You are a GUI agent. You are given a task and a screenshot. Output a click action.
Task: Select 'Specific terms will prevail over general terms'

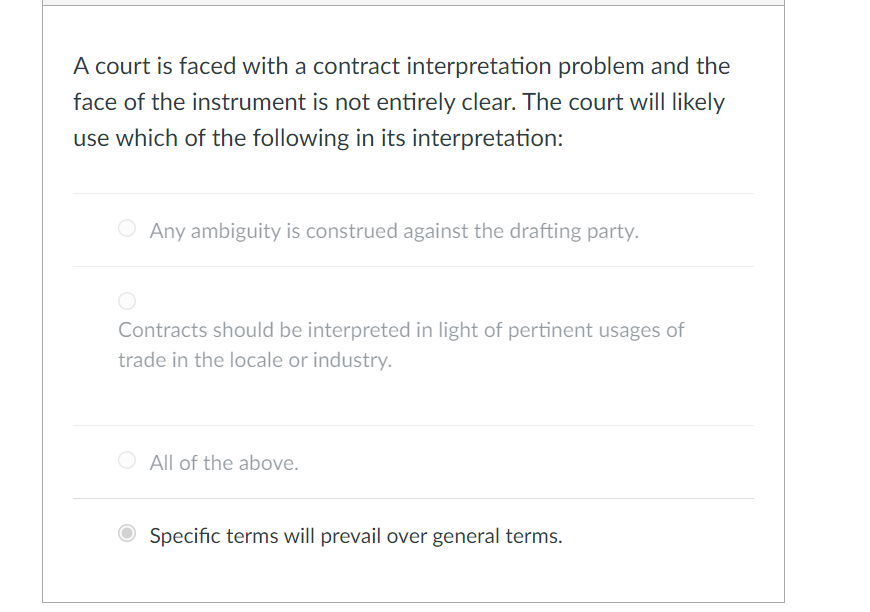(355, 535)
